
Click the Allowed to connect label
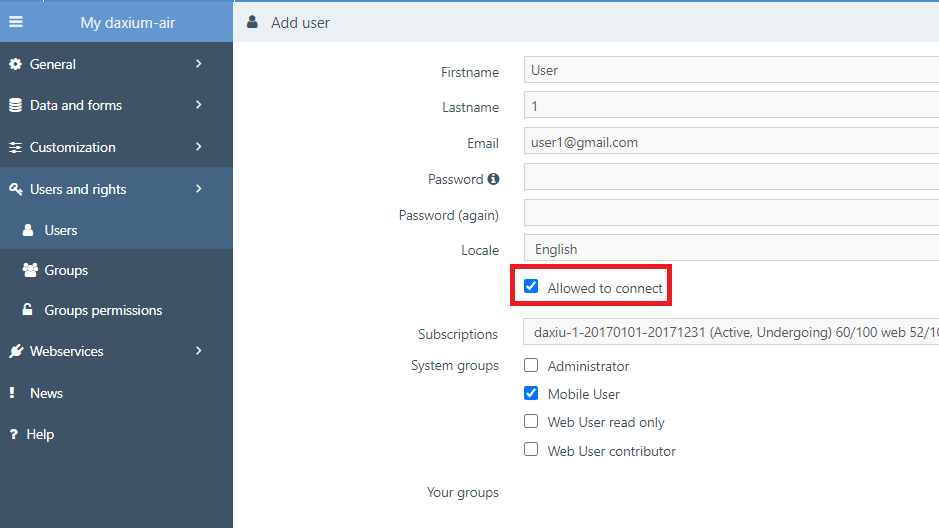pyautogui.click(x=605, y=289)
